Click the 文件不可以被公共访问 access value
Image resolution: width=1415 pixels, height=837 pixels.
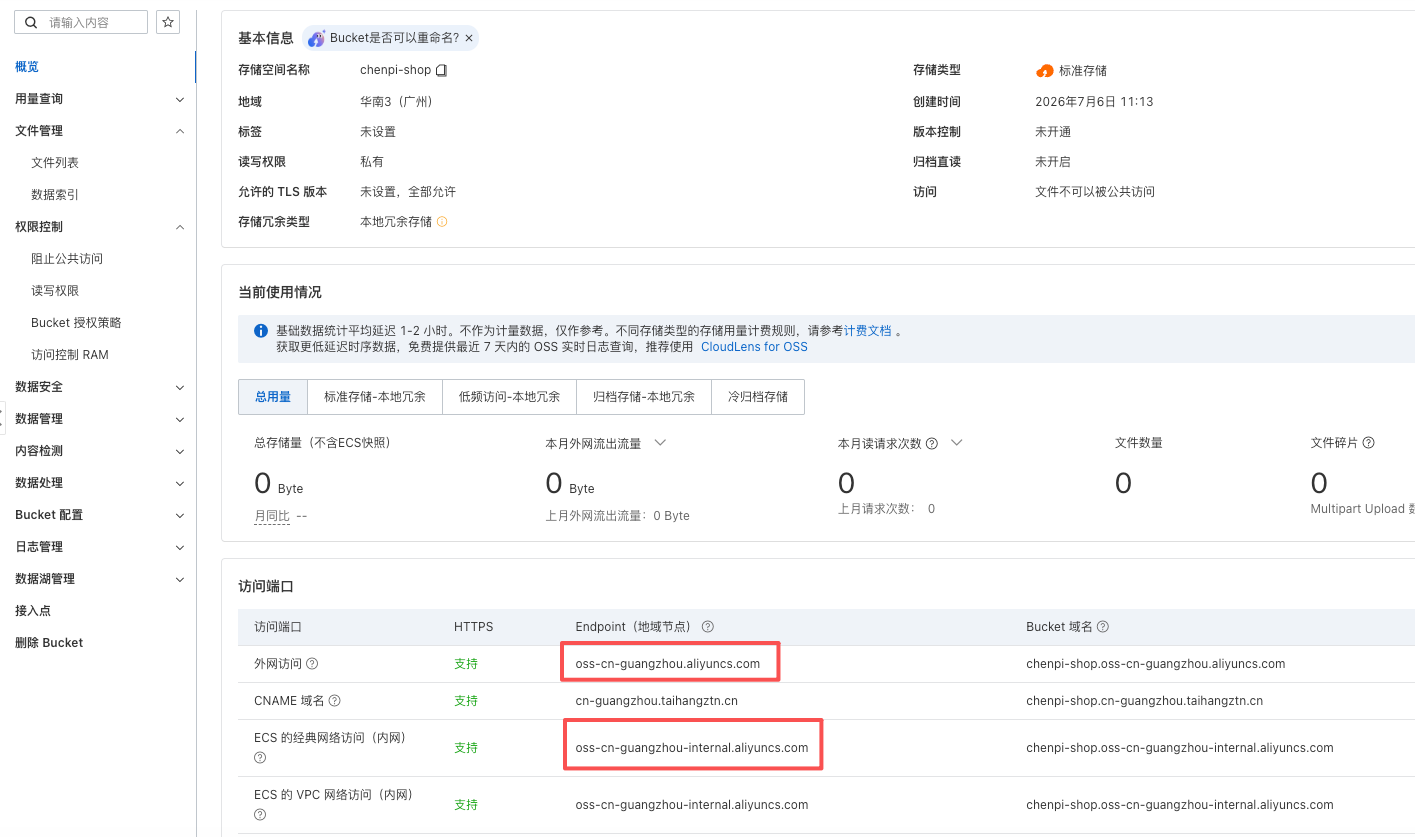[x=1095, y=192]
